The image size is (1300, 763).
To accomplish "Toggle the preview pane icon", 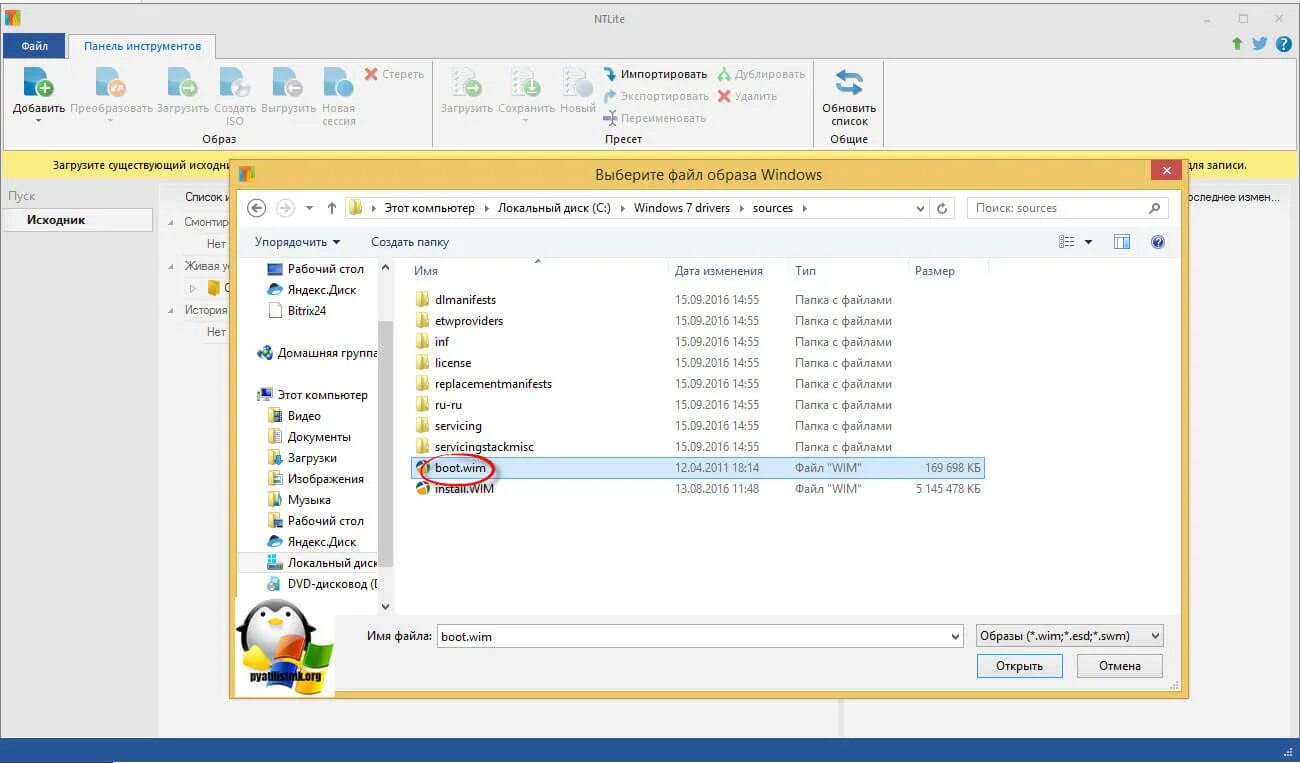I will pos(1122,242).
